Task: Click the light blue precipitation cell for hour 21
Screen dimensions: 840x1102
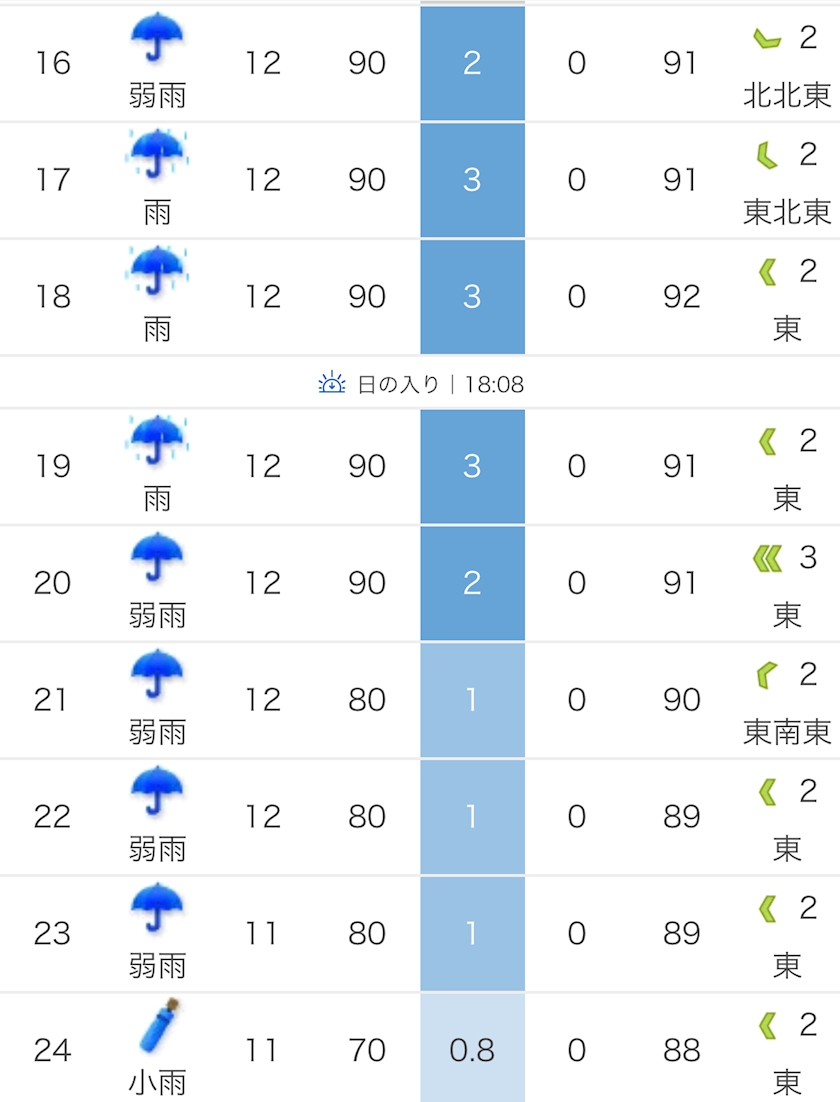Action: click(x=472, y=700)
